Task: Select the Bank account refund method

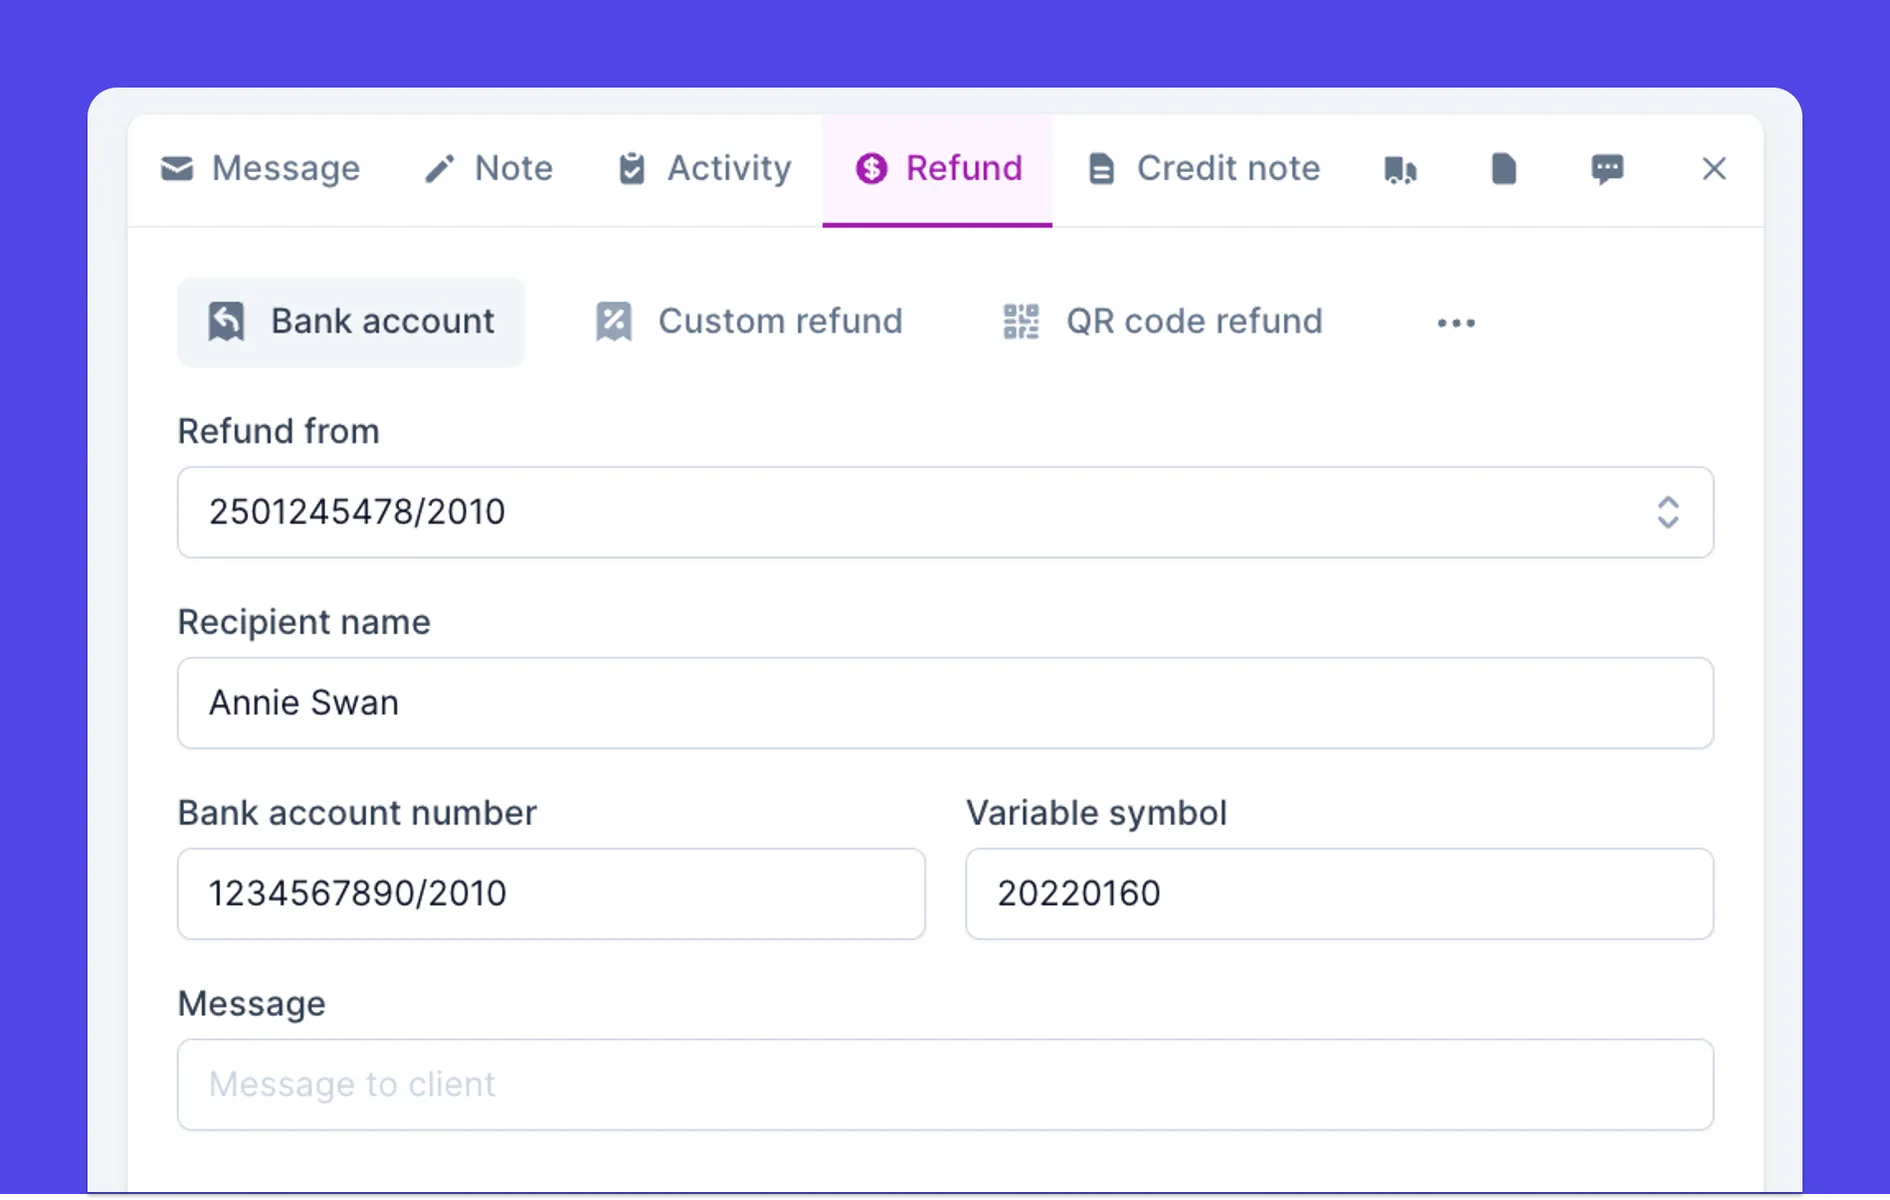Action: click(x=351, y=321)
